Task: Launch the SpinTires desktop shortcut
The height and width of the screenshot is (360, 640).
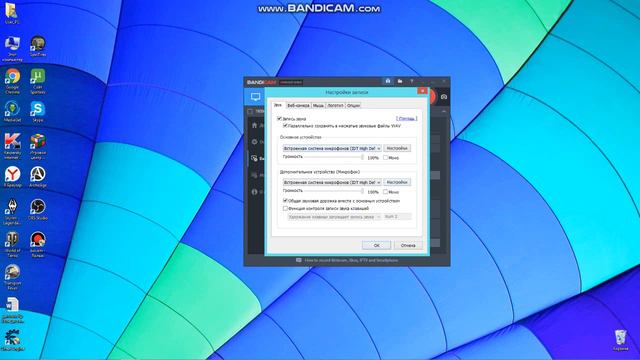Action: pyautogui.click(x=38, y=46)
